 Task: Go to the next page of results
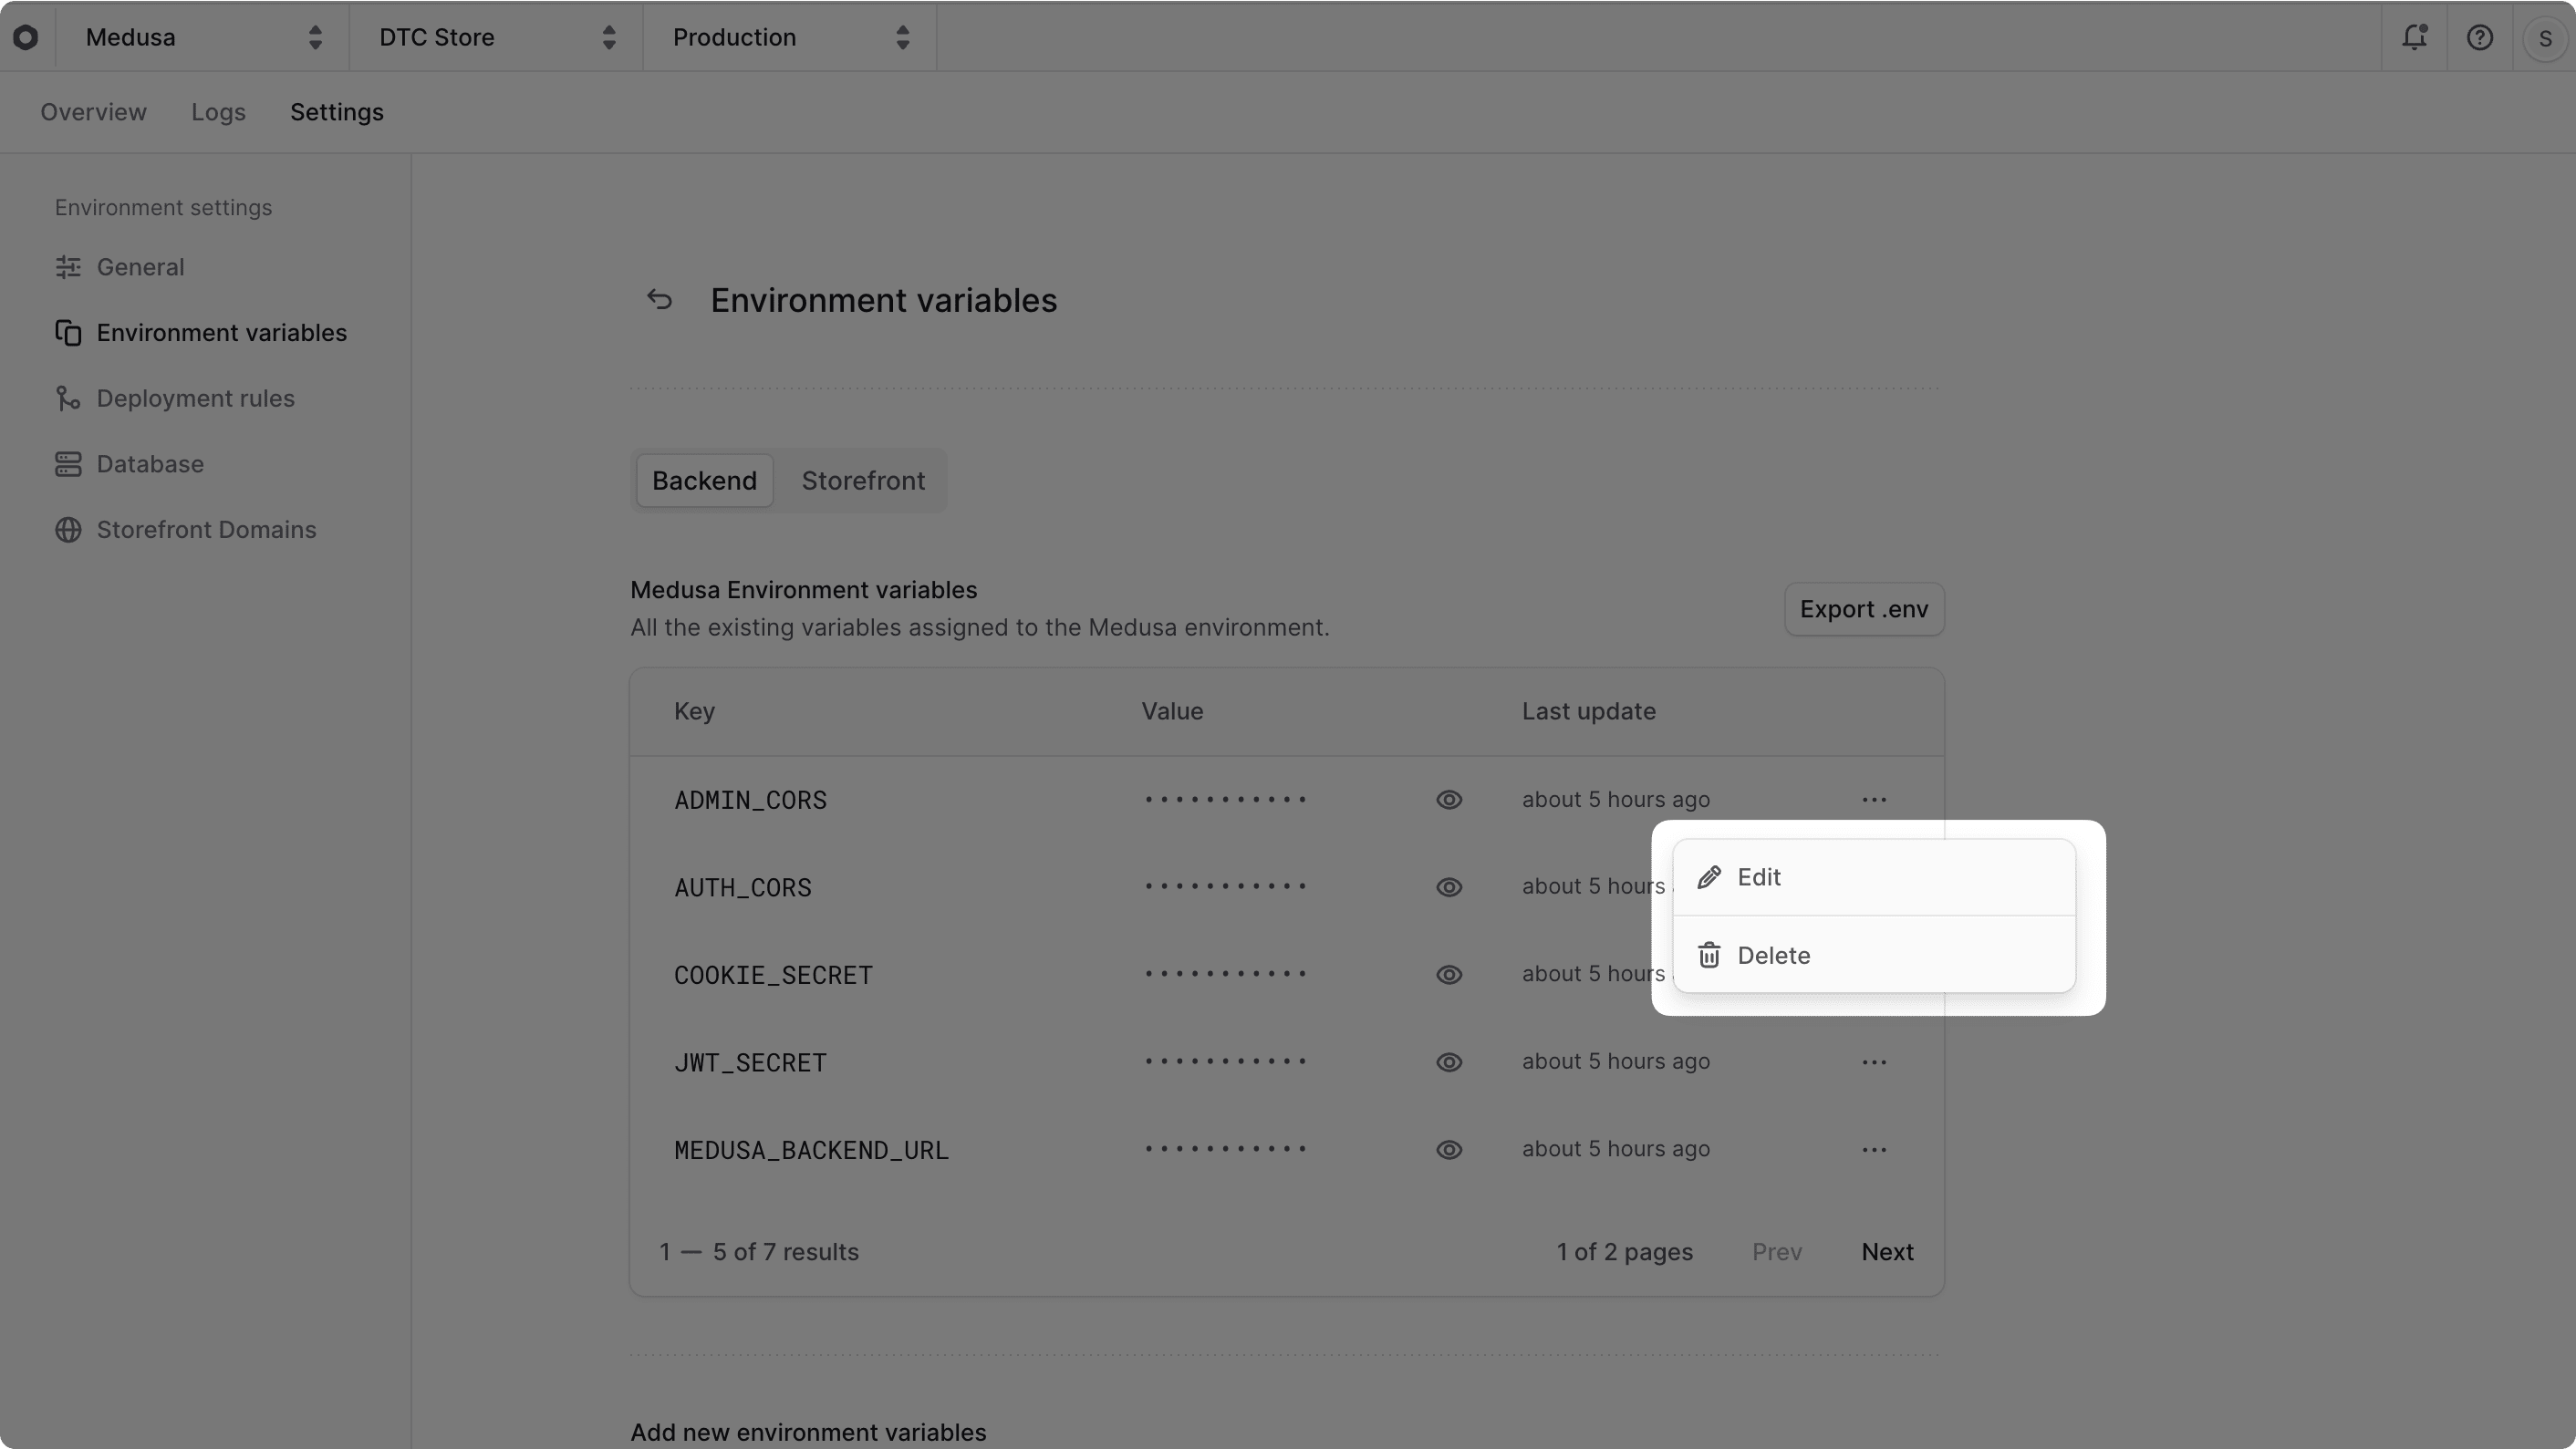pos(1886,1251)
